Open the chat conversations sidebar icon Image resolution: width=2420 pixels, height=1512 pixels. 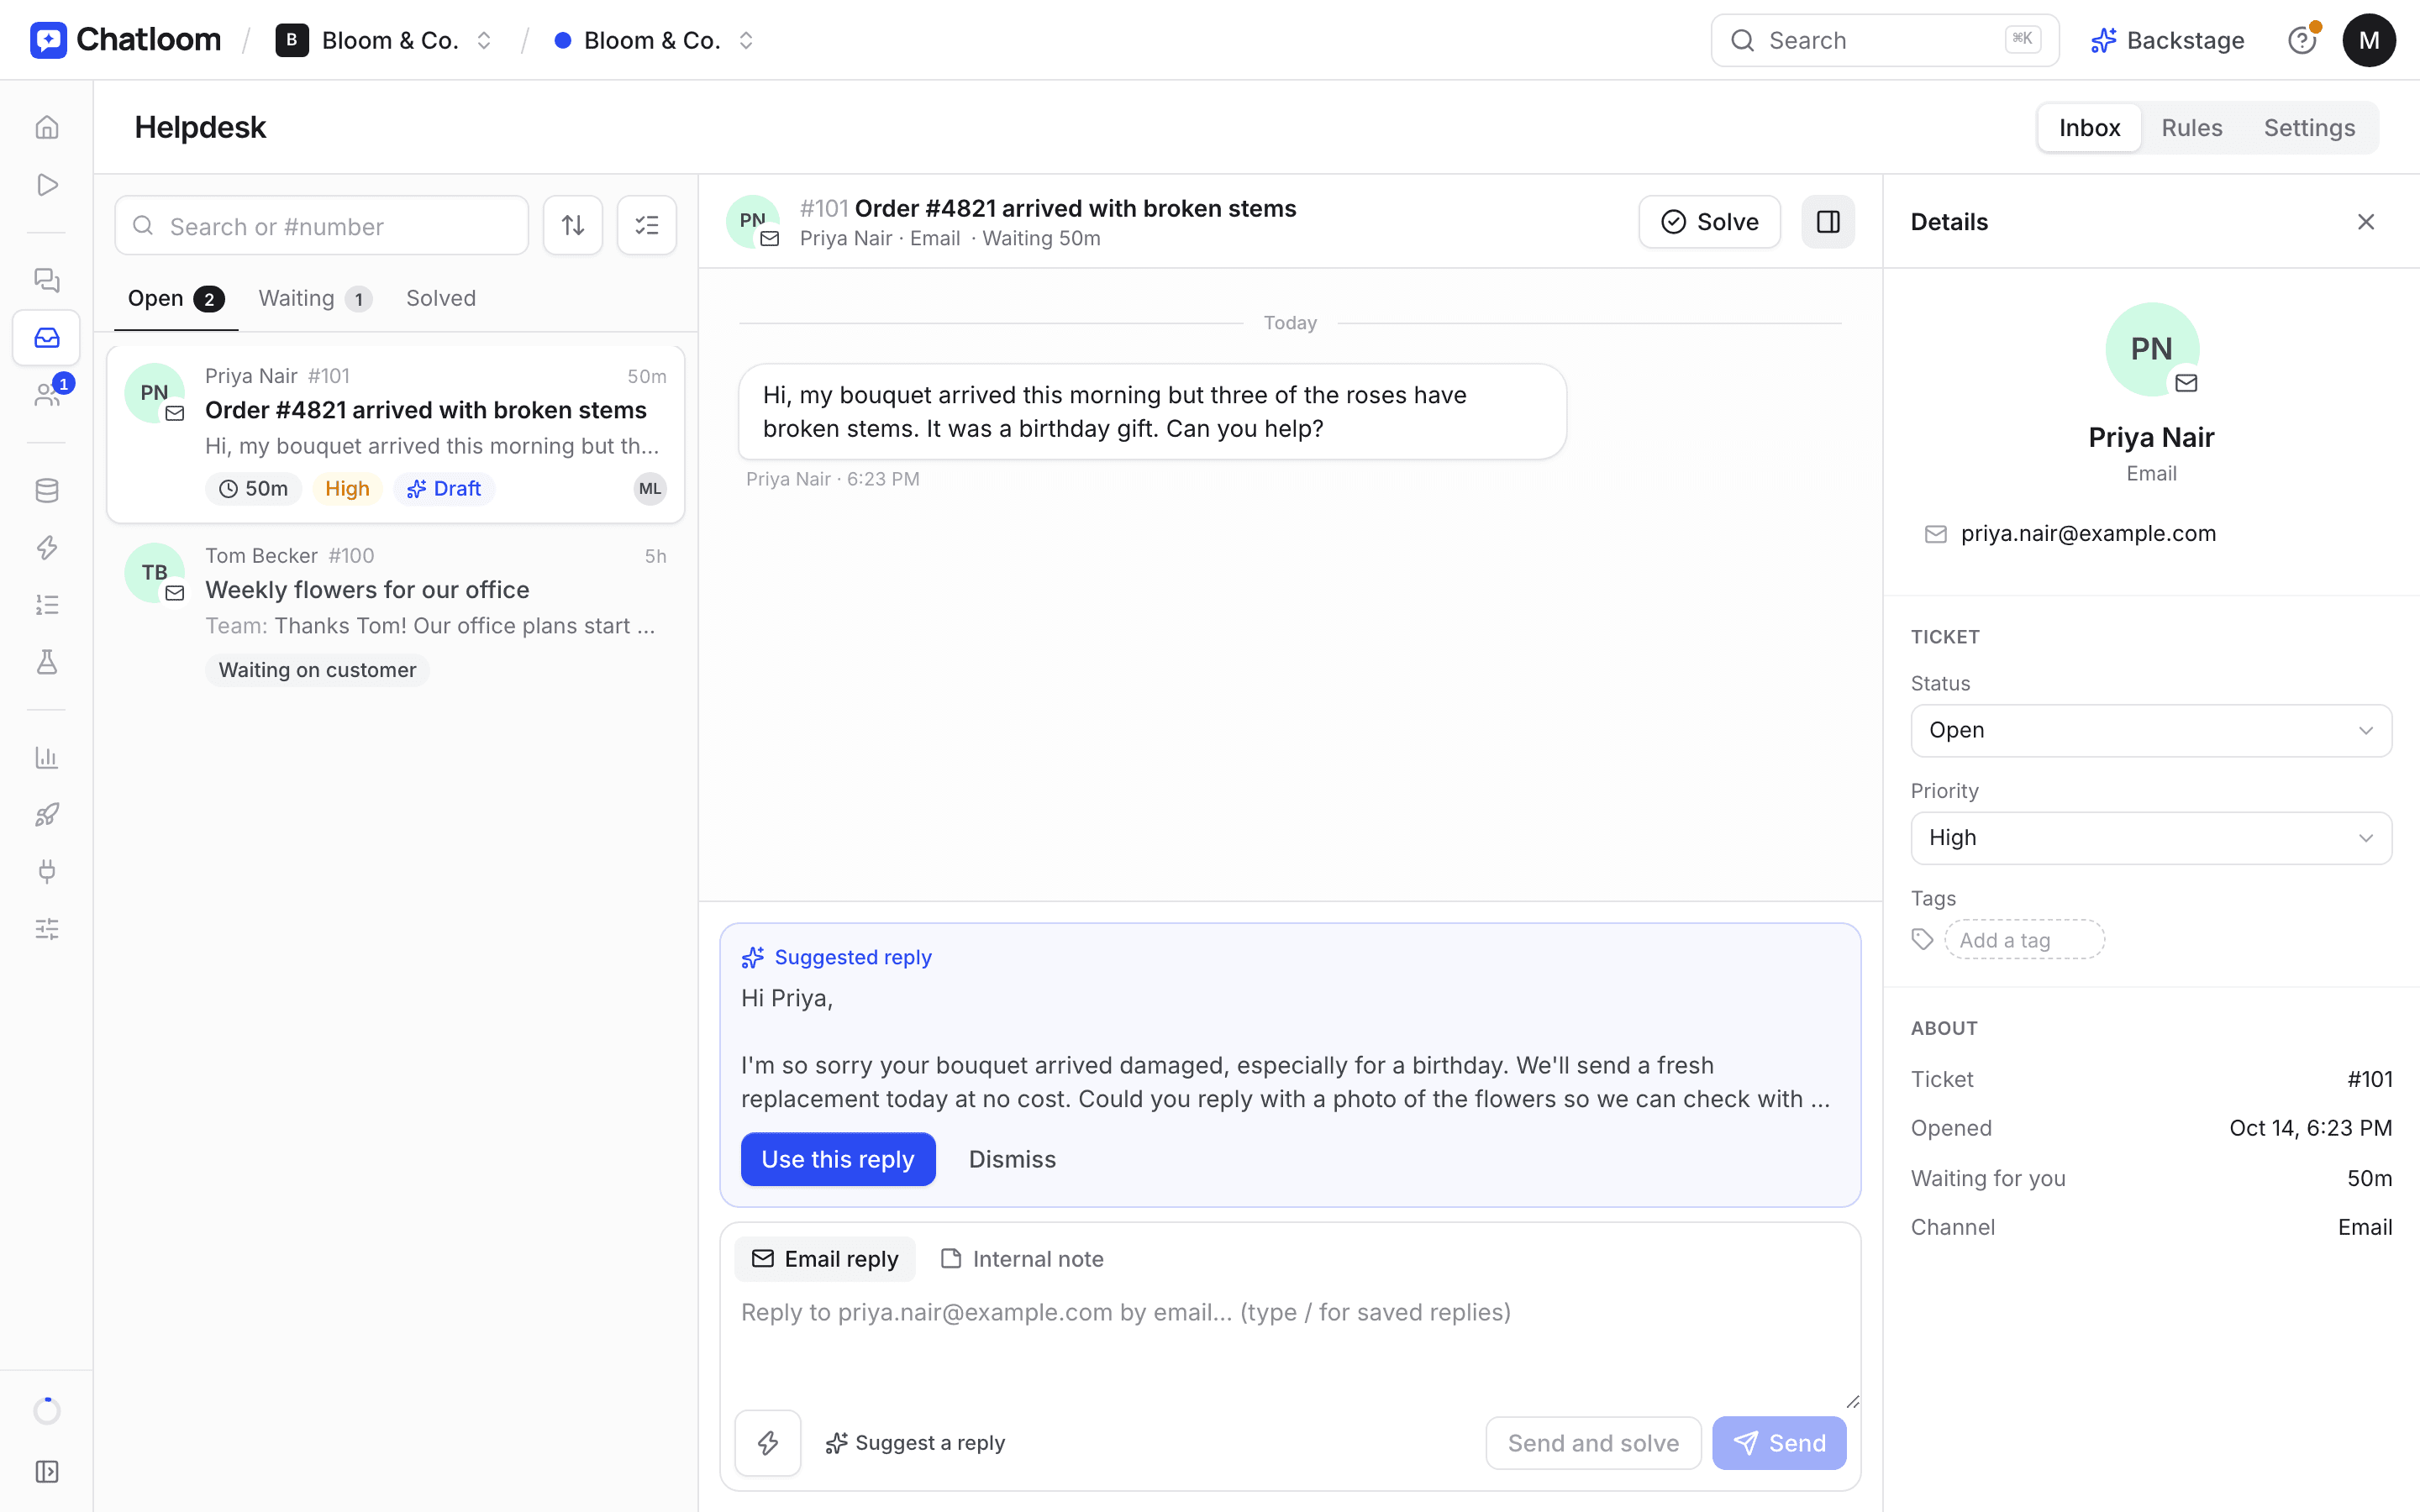tap(46, 280)
